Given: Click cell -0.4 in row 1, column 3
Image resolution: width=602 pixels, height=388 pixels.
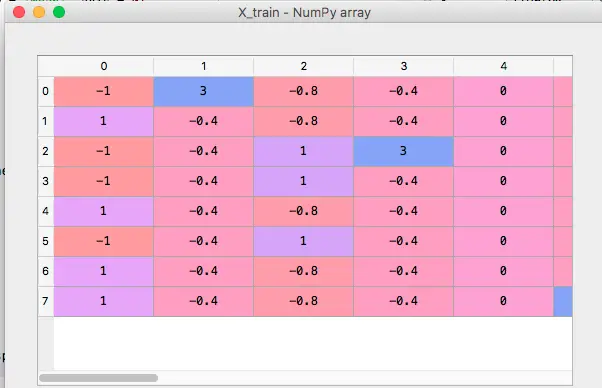Looking at the screenshot, I should 404,121.
